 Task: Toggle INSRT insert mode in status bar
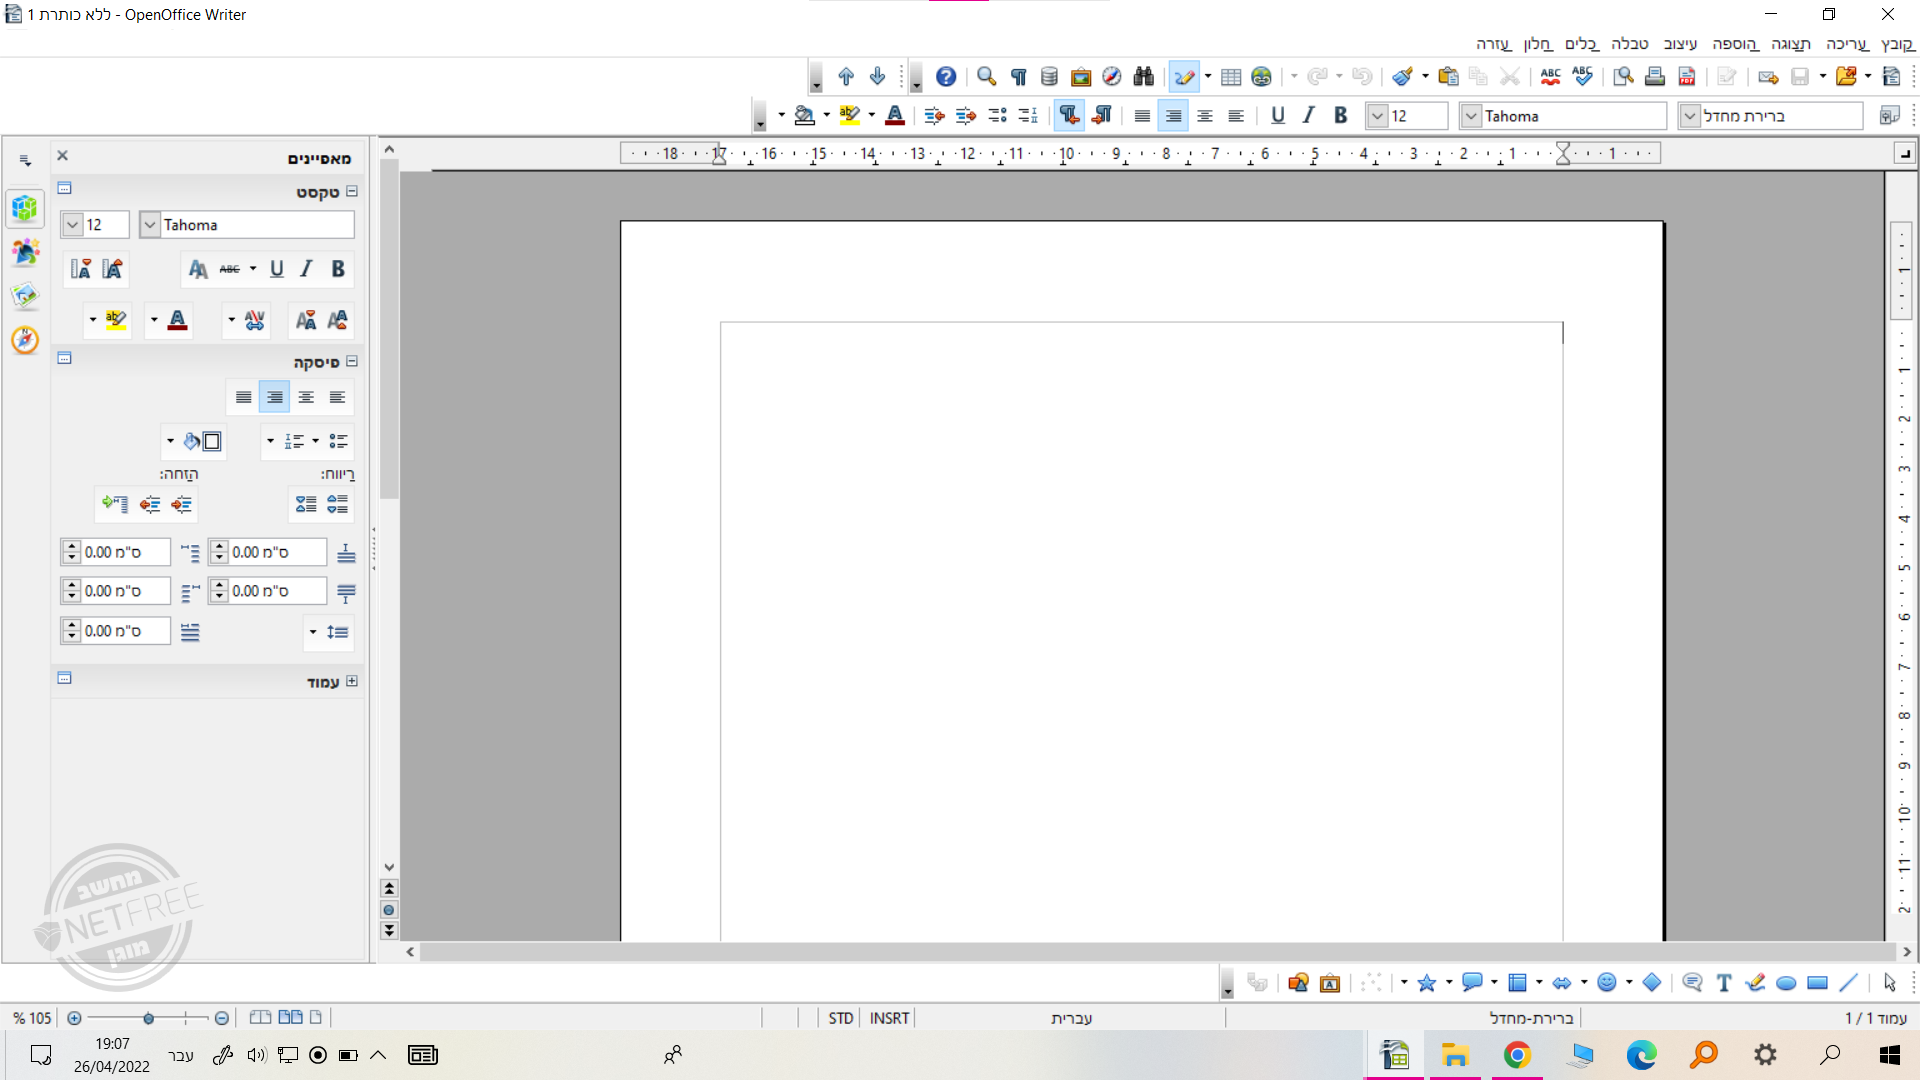[889, 1018]
